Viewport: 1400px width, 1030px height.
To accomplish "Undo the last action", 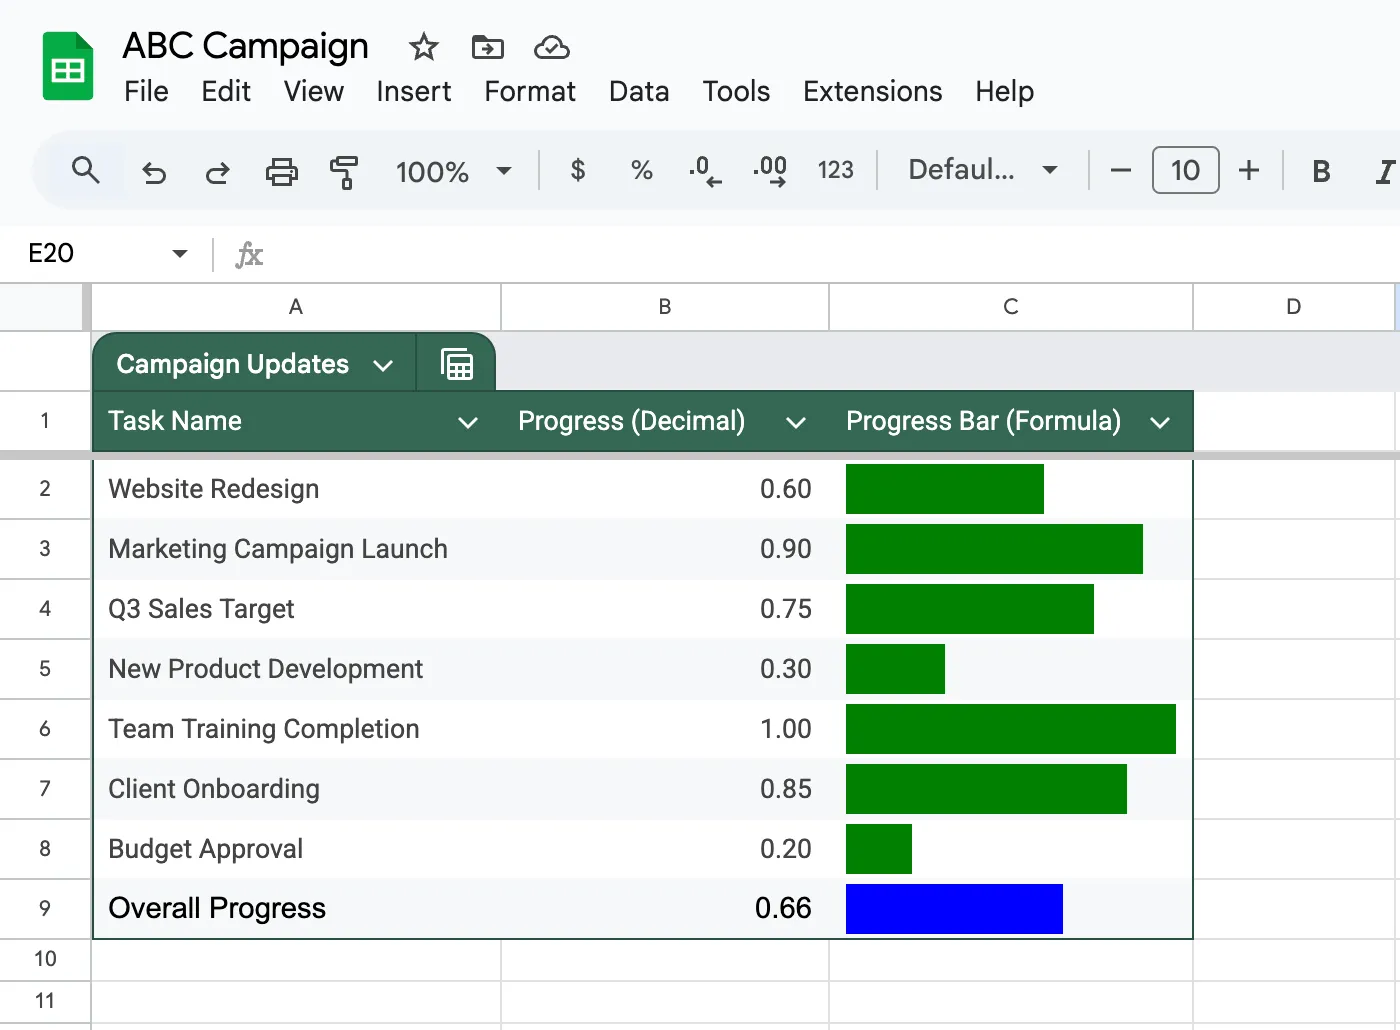I will (x=154, y=172).
